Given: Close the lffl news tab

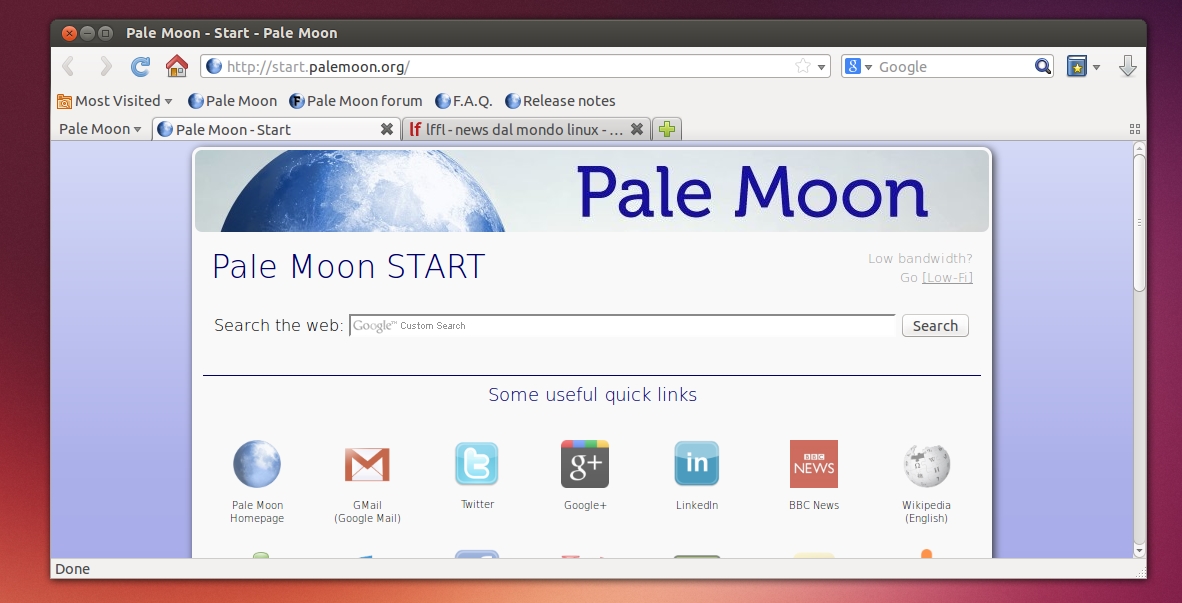Looking at the screenshot, I should [x=637, y=129].
